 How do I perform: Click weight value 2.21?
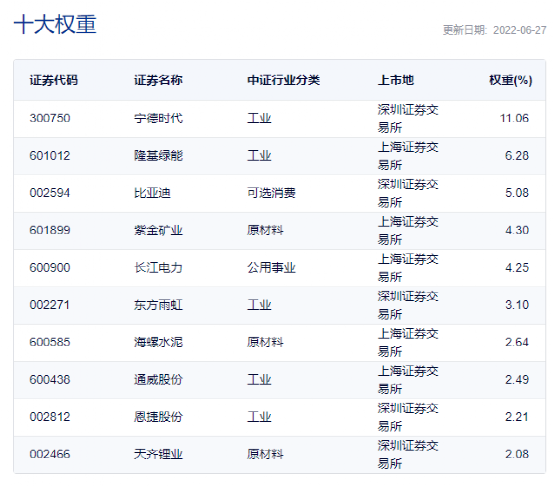point(517,417)
